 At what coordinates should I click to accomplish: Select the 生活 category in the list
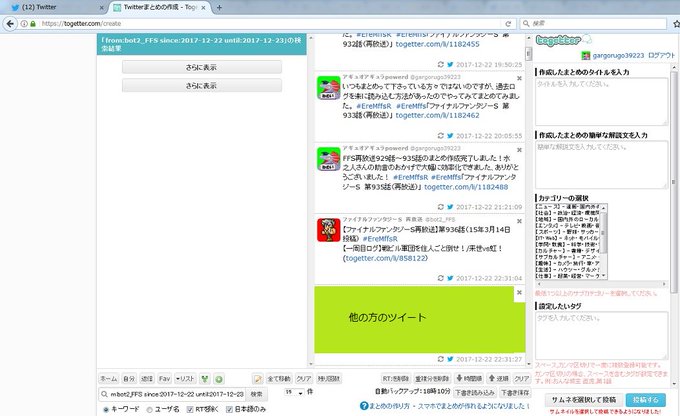[568, 269]
